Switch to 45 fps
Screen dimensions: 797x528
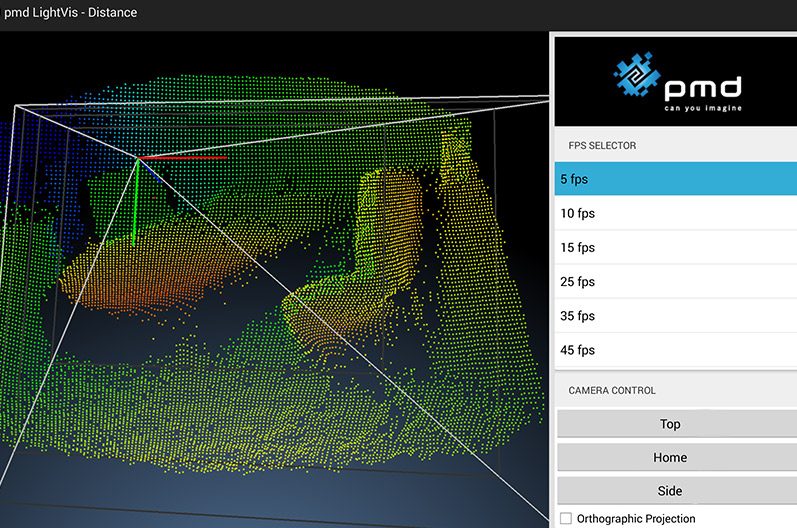676,350
